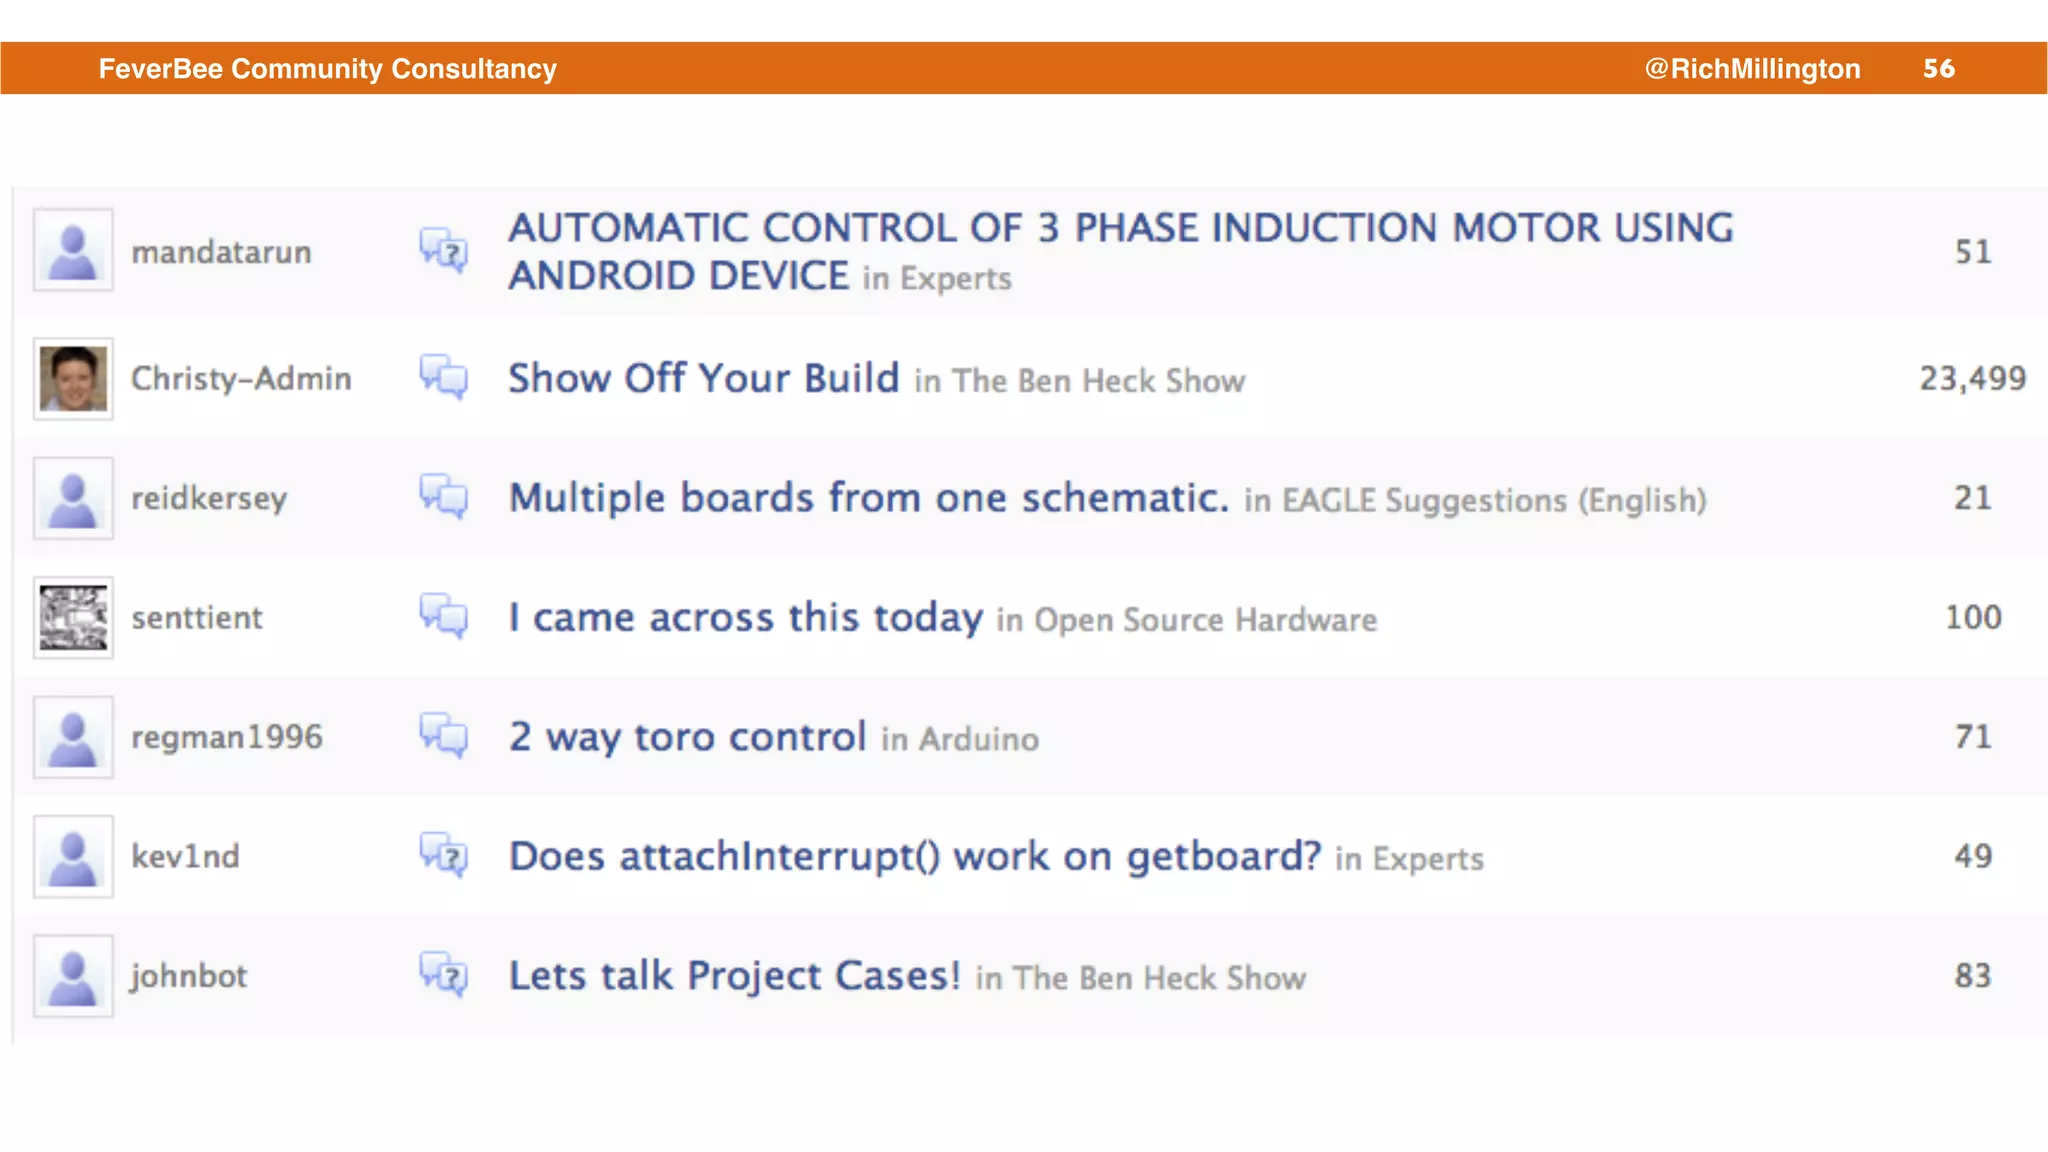The image size is (2048, 1152).
Task: Click the kev1nd username
Action: tap(186, 857)
